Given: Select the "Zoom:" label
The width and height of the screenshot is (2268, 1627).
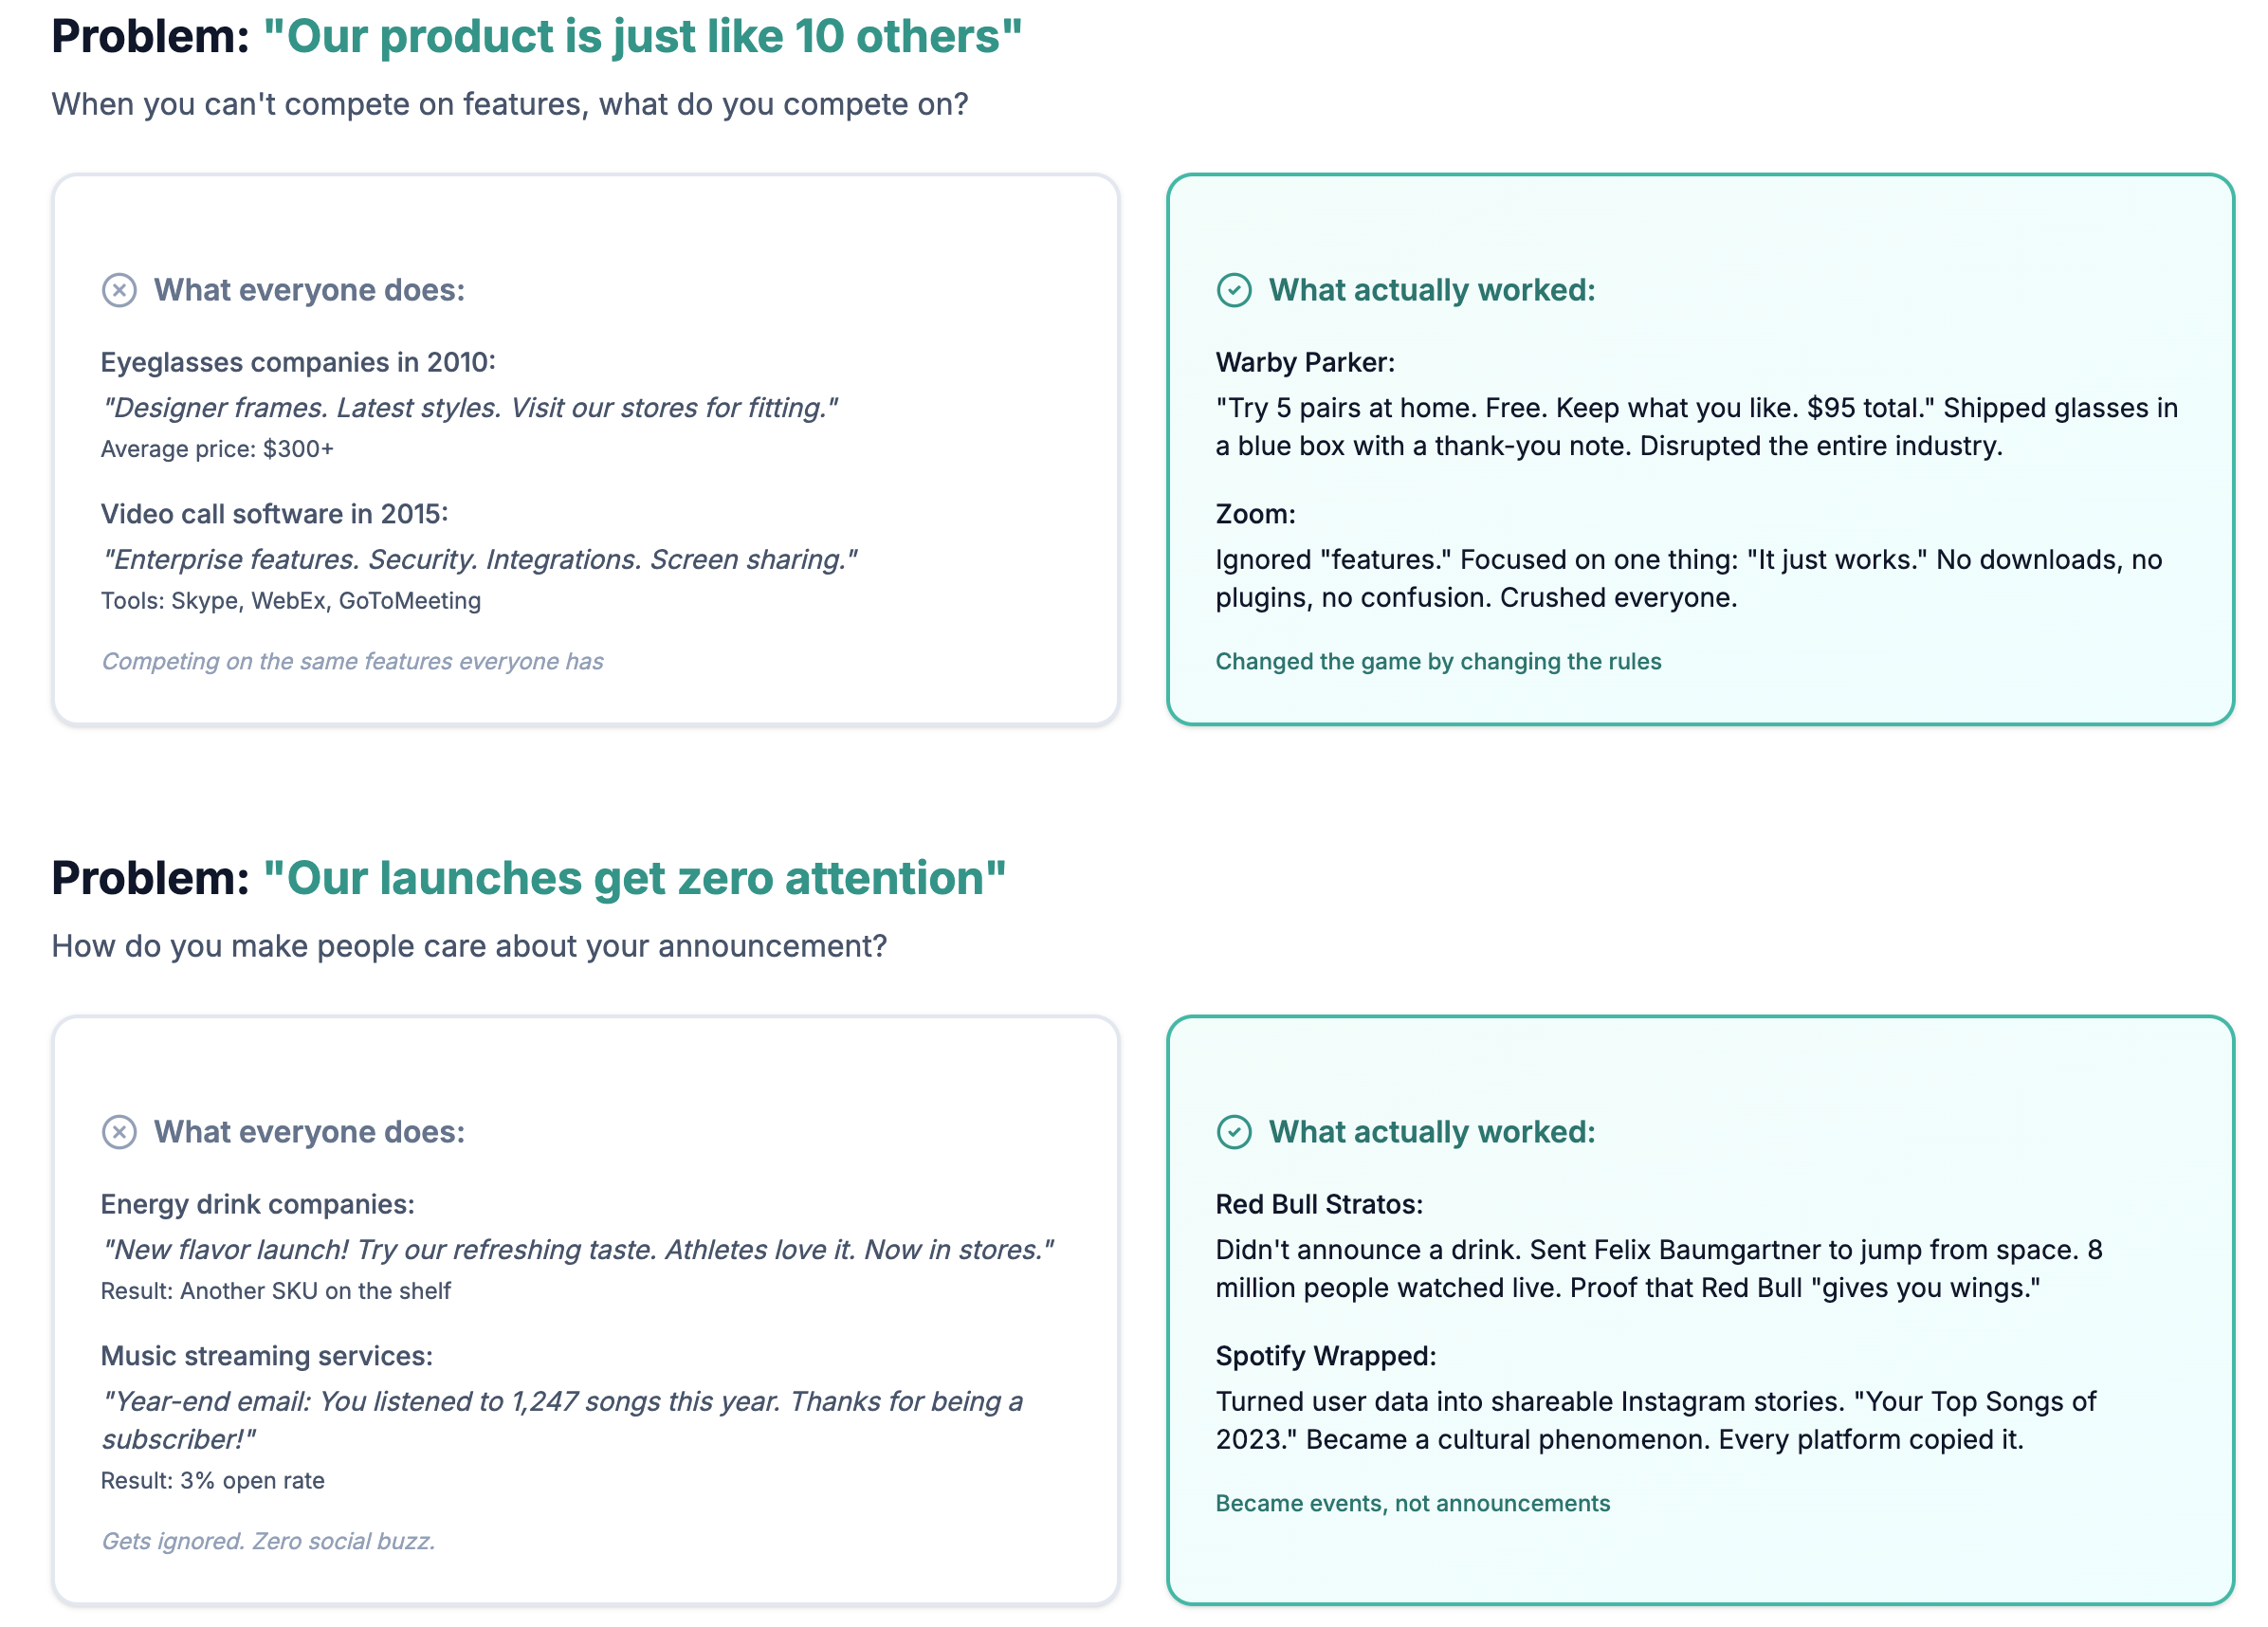Looking at the screenshot, I should 1255,514.
